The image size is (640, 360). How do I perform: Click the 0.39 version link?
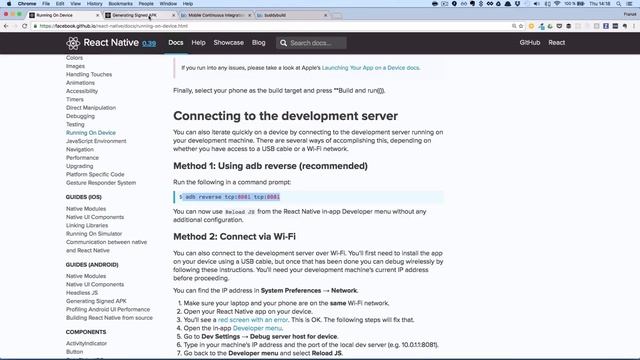pos(149,43)
